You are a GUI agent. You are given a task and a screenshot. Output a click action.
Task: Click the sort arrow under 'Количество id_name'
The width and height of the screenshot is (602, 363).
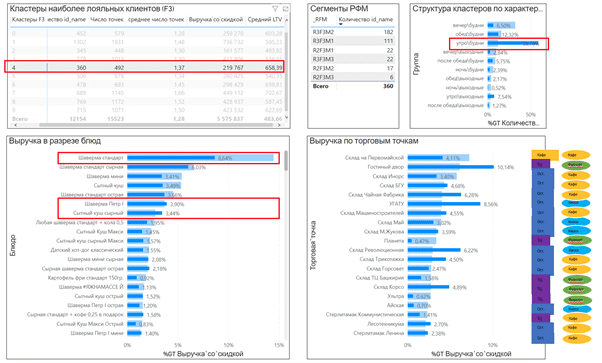341,24
